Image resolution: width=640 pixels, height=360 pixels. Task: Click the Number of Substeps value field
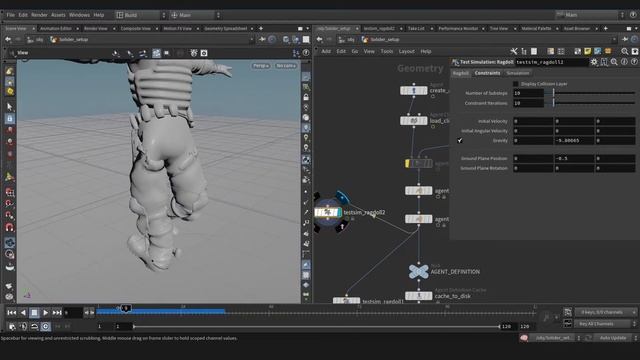point(528,93)
